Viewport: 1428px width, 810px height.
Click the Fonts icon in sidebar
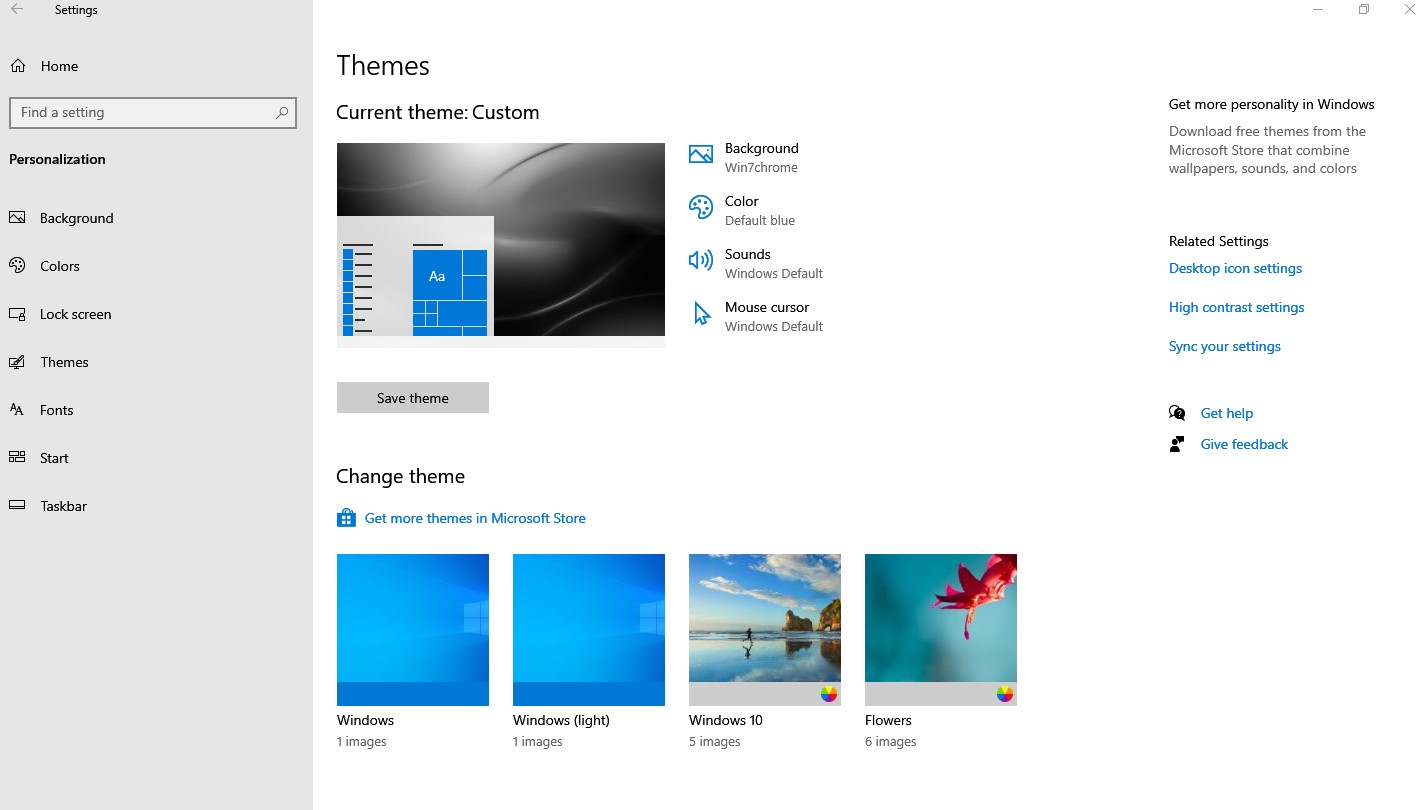point(17,410)
